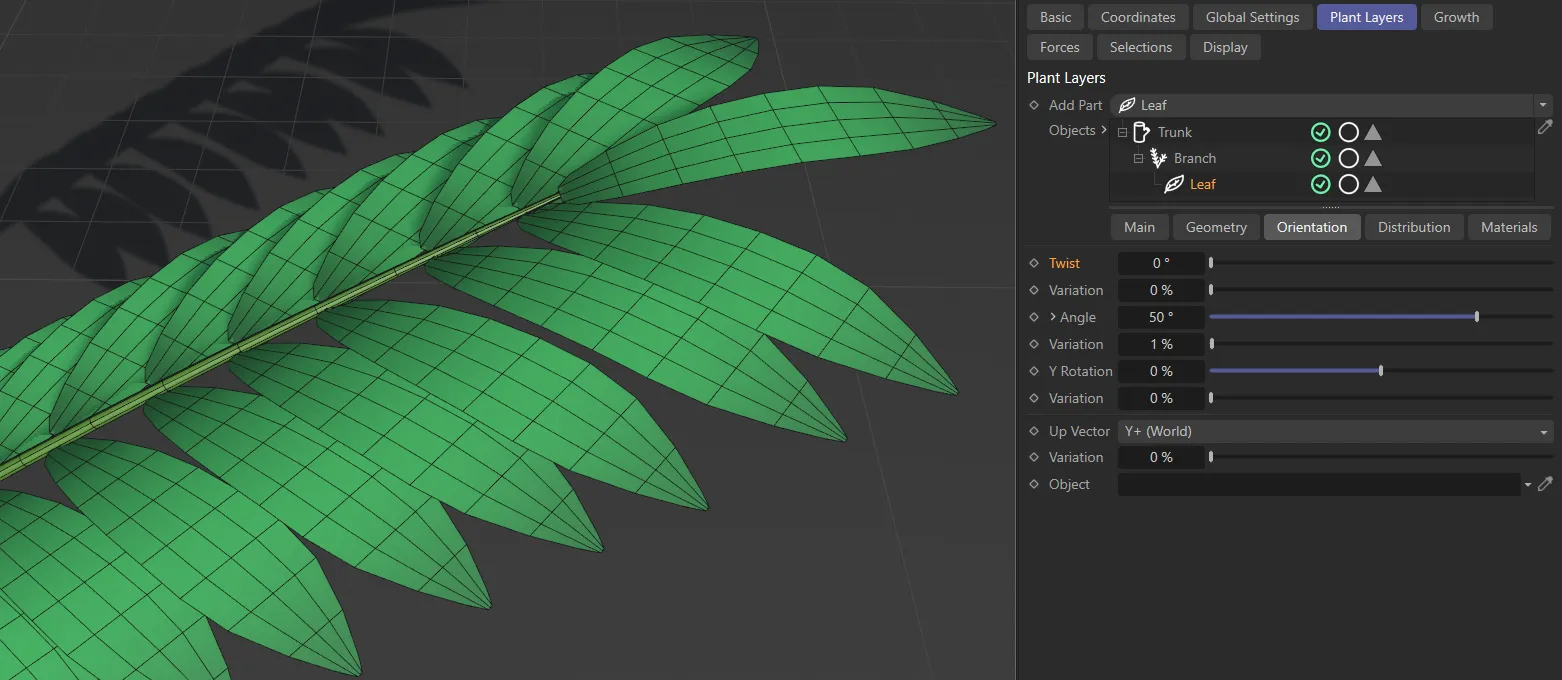Click the Branch layer icon in the tree
This screenshot has width=1562, height=680.
[1158, 157]
